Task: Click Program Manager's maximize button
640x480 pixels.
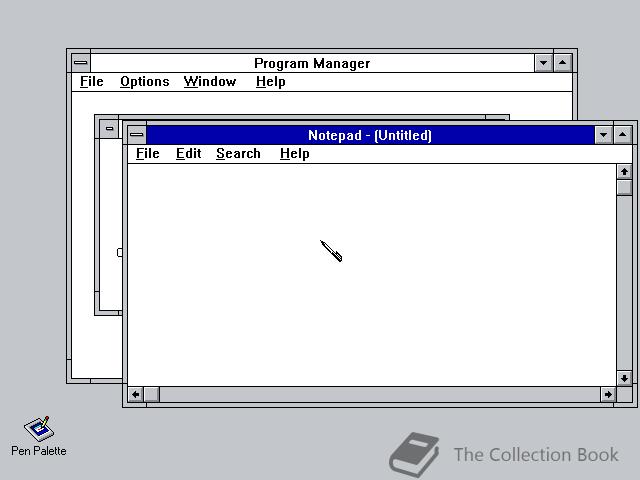Action: click(x=562, y=63)
